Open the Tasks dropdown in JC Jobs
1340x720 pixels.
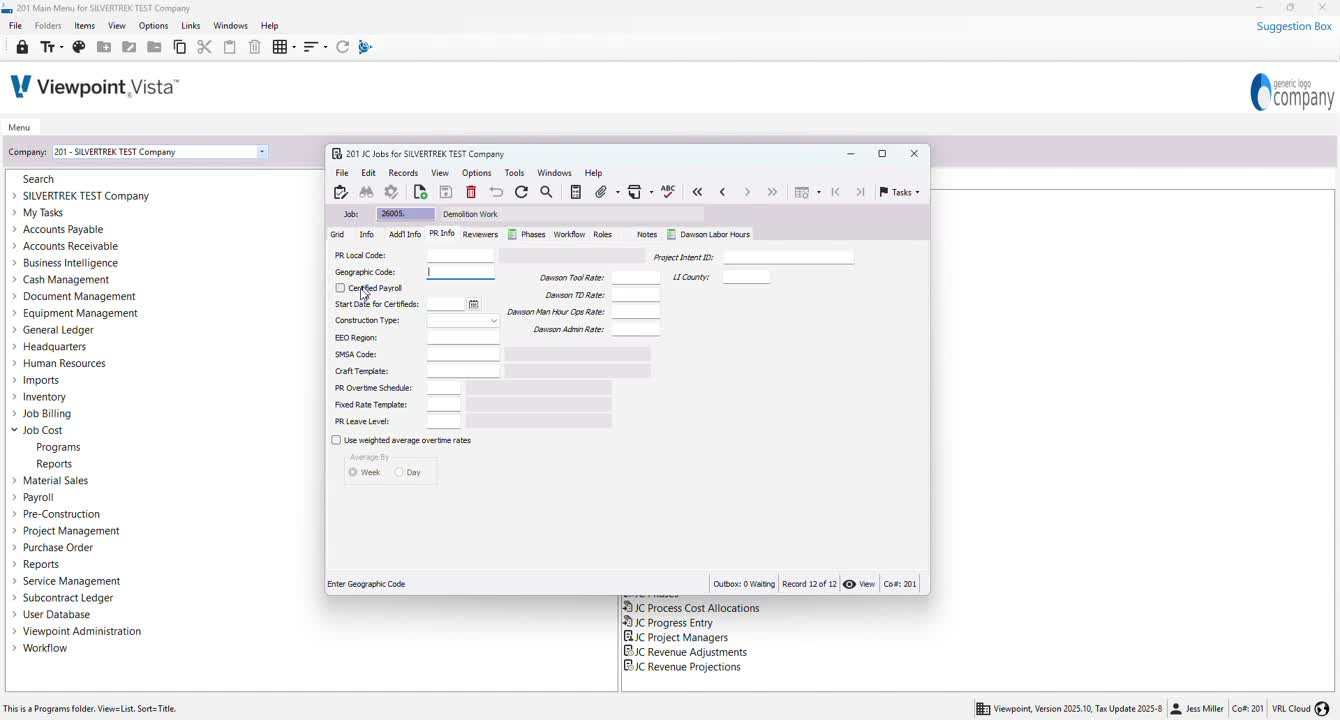tap(899, 192)
